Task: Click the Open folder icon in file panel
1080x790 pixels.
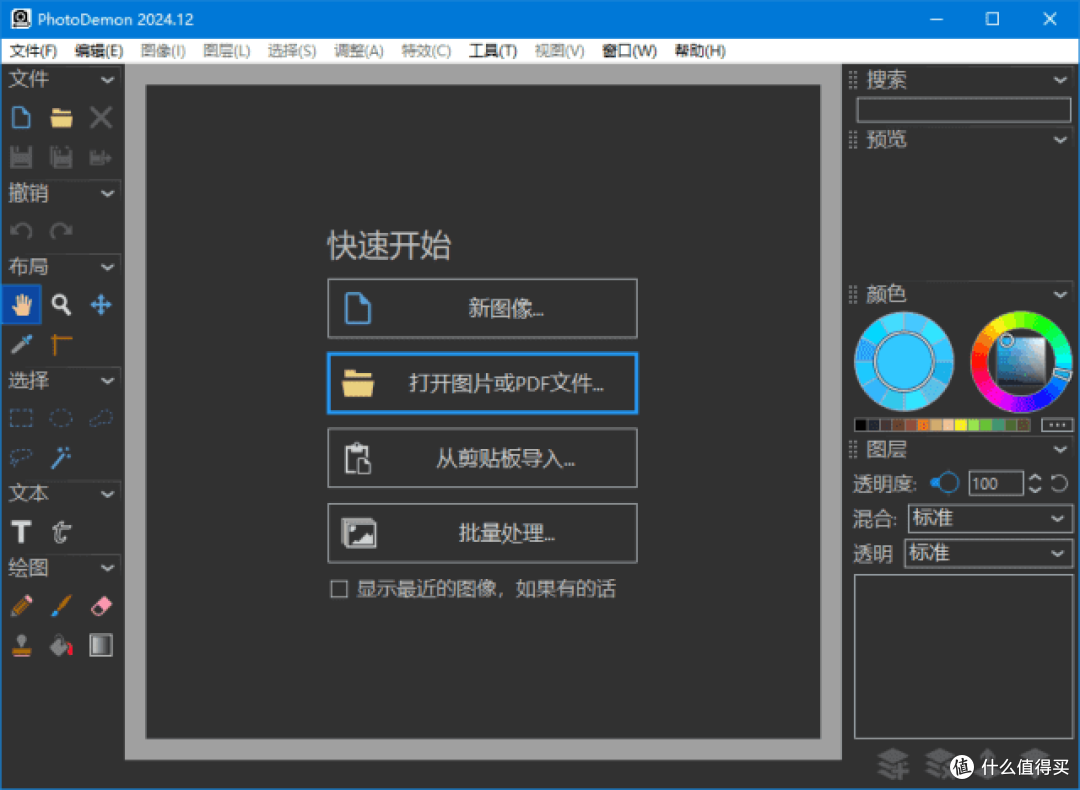Action: coord(61,118)
